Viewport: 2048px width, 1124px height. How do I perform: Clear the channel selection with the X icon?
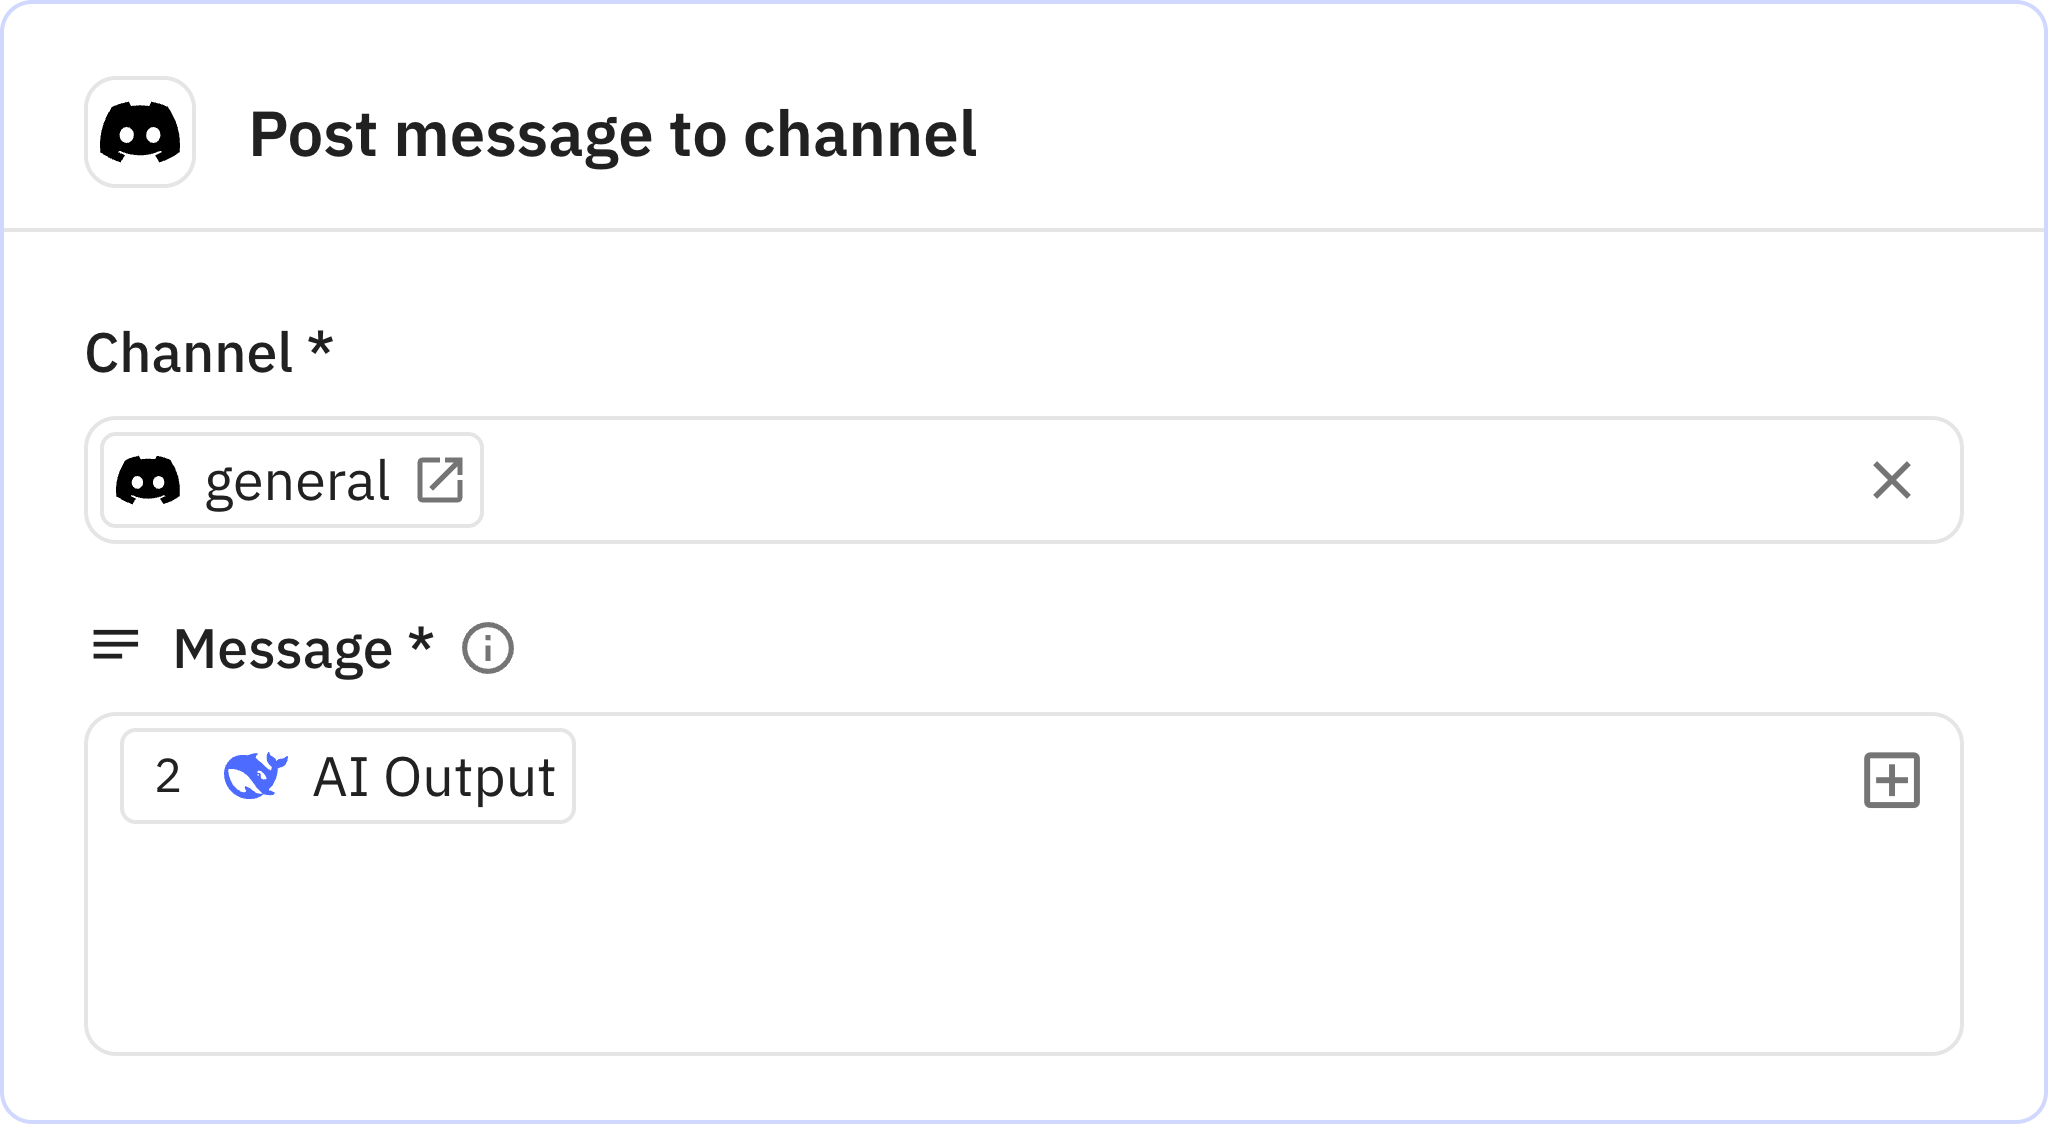point(1893,482)
